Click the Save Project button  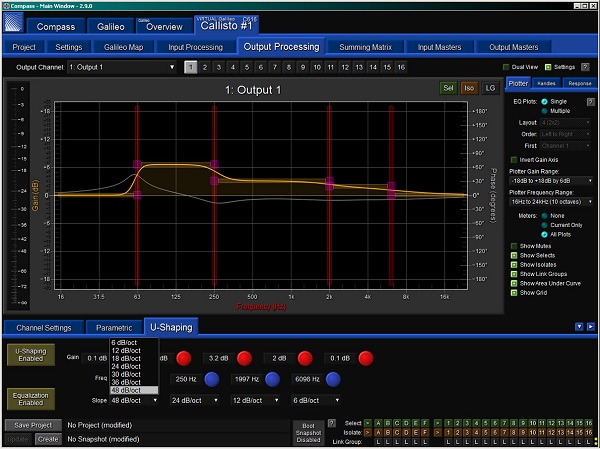coord(33,425)
